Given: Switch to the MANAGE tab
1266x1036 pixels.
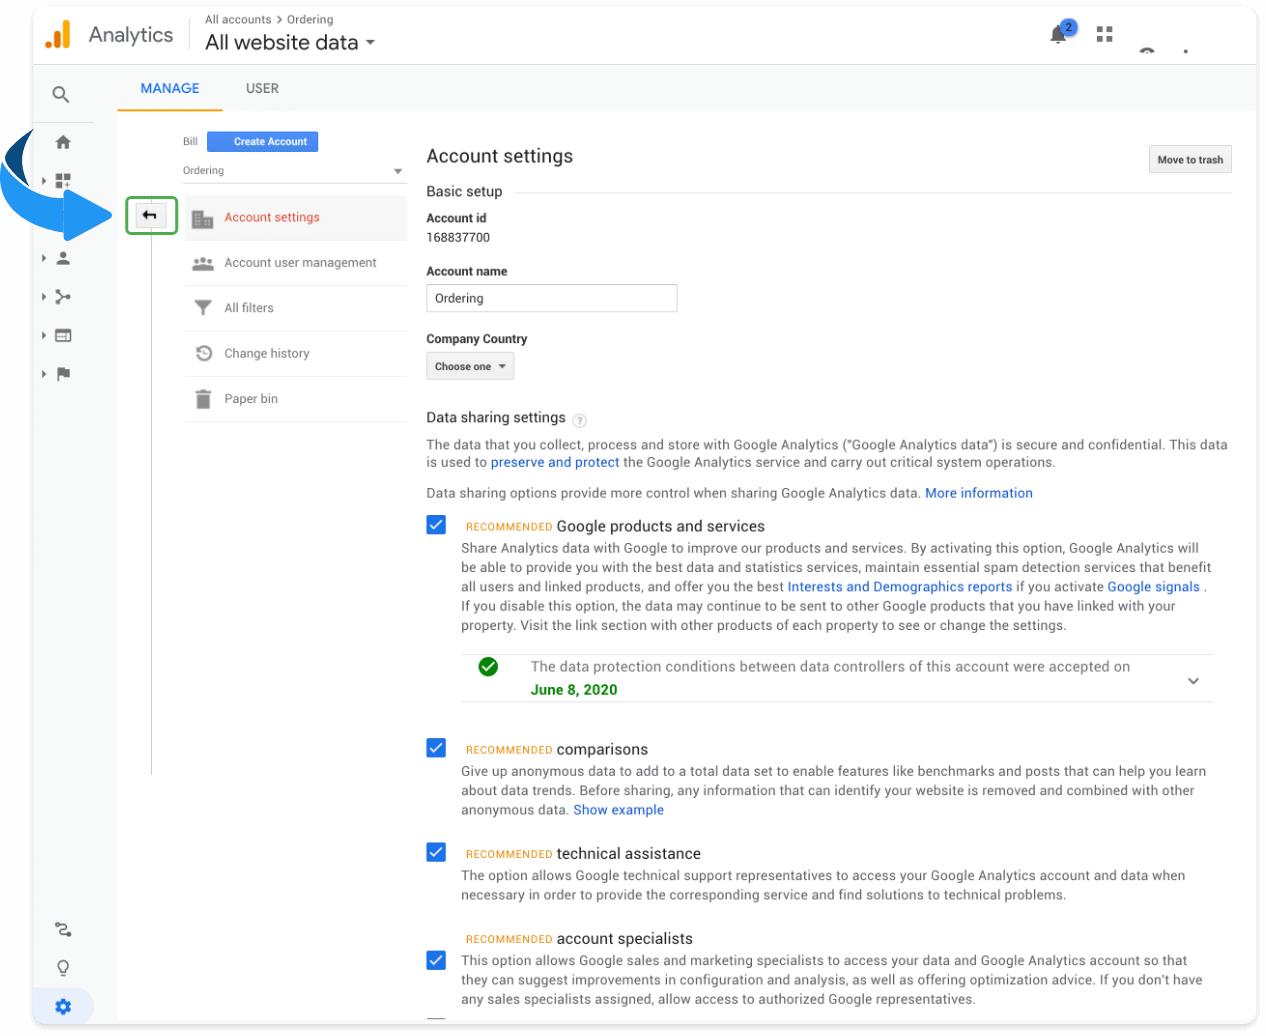Looking at the screenshot, I should (170, 88).
